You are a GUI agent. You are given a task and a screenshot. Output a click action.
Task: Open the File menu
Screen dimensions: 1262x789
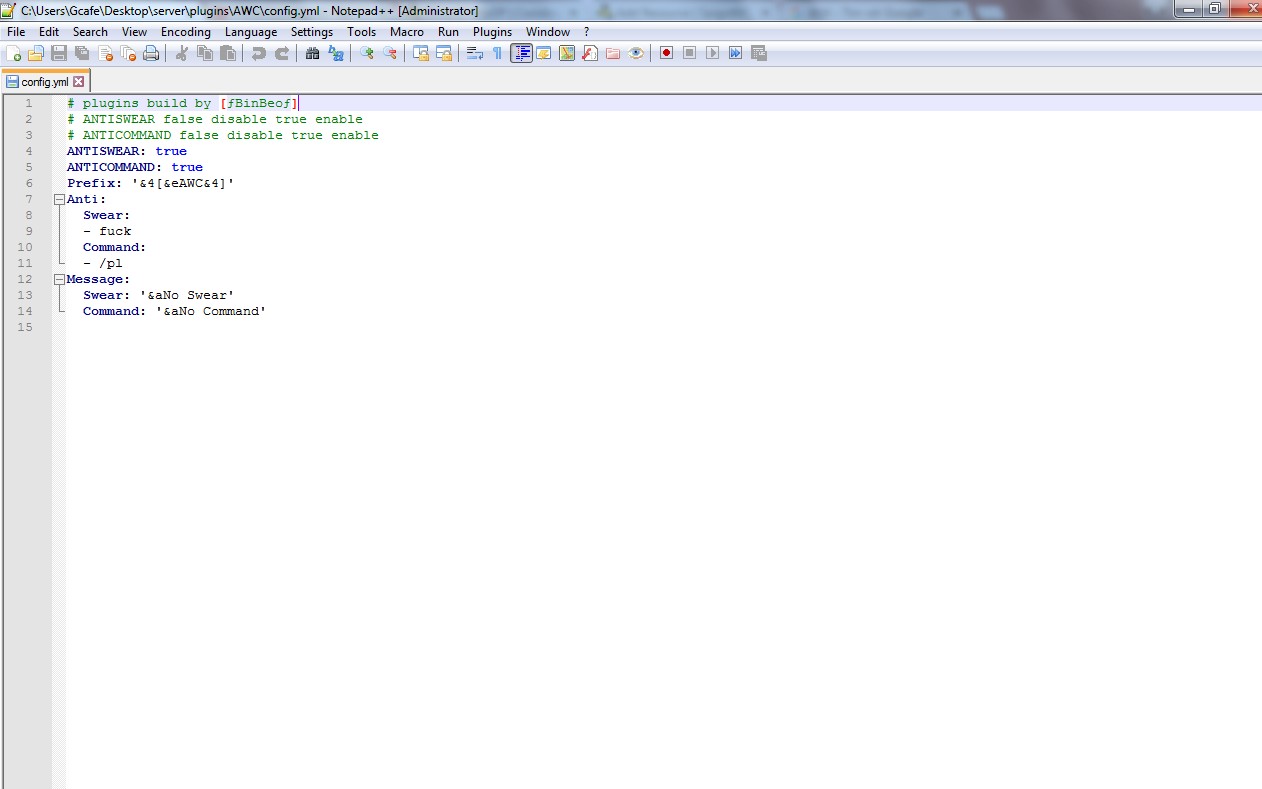tap(16, 32)
